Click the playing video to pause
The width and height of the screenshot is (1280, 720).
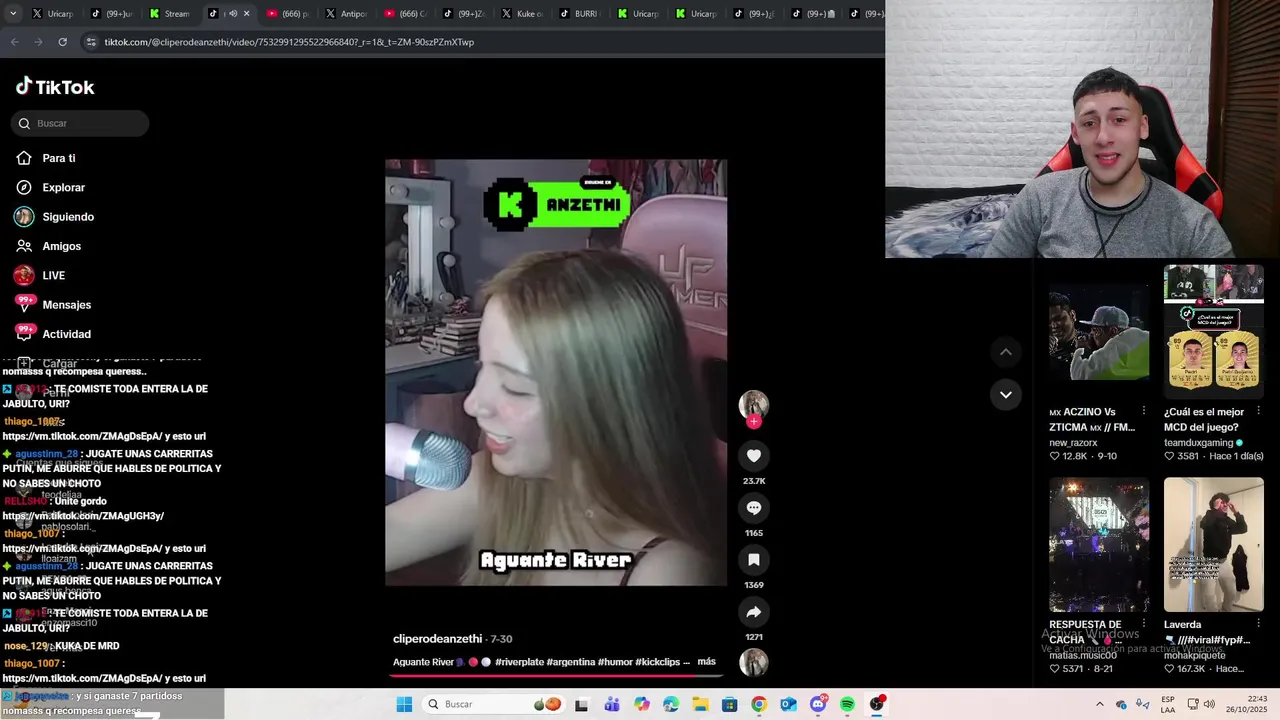(556, 372)
